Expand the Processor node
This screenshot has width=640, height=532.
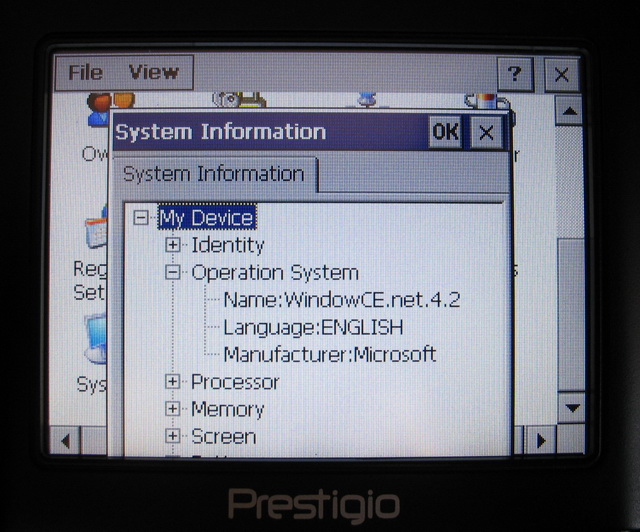(173, 382)
